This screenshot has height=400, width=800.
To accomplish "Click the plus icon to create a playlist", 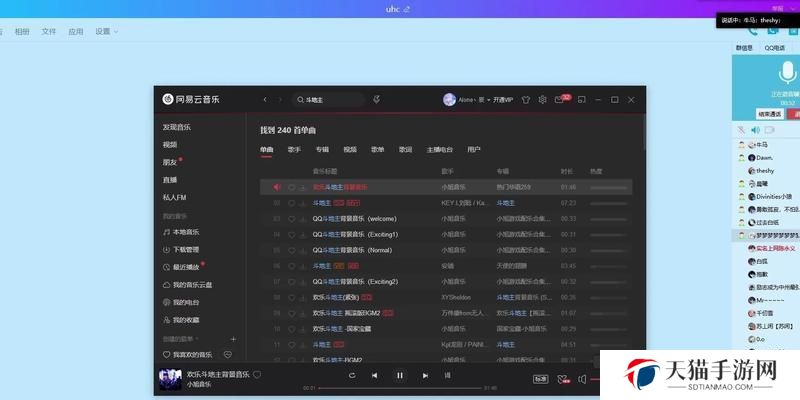I will coord(233,339).
